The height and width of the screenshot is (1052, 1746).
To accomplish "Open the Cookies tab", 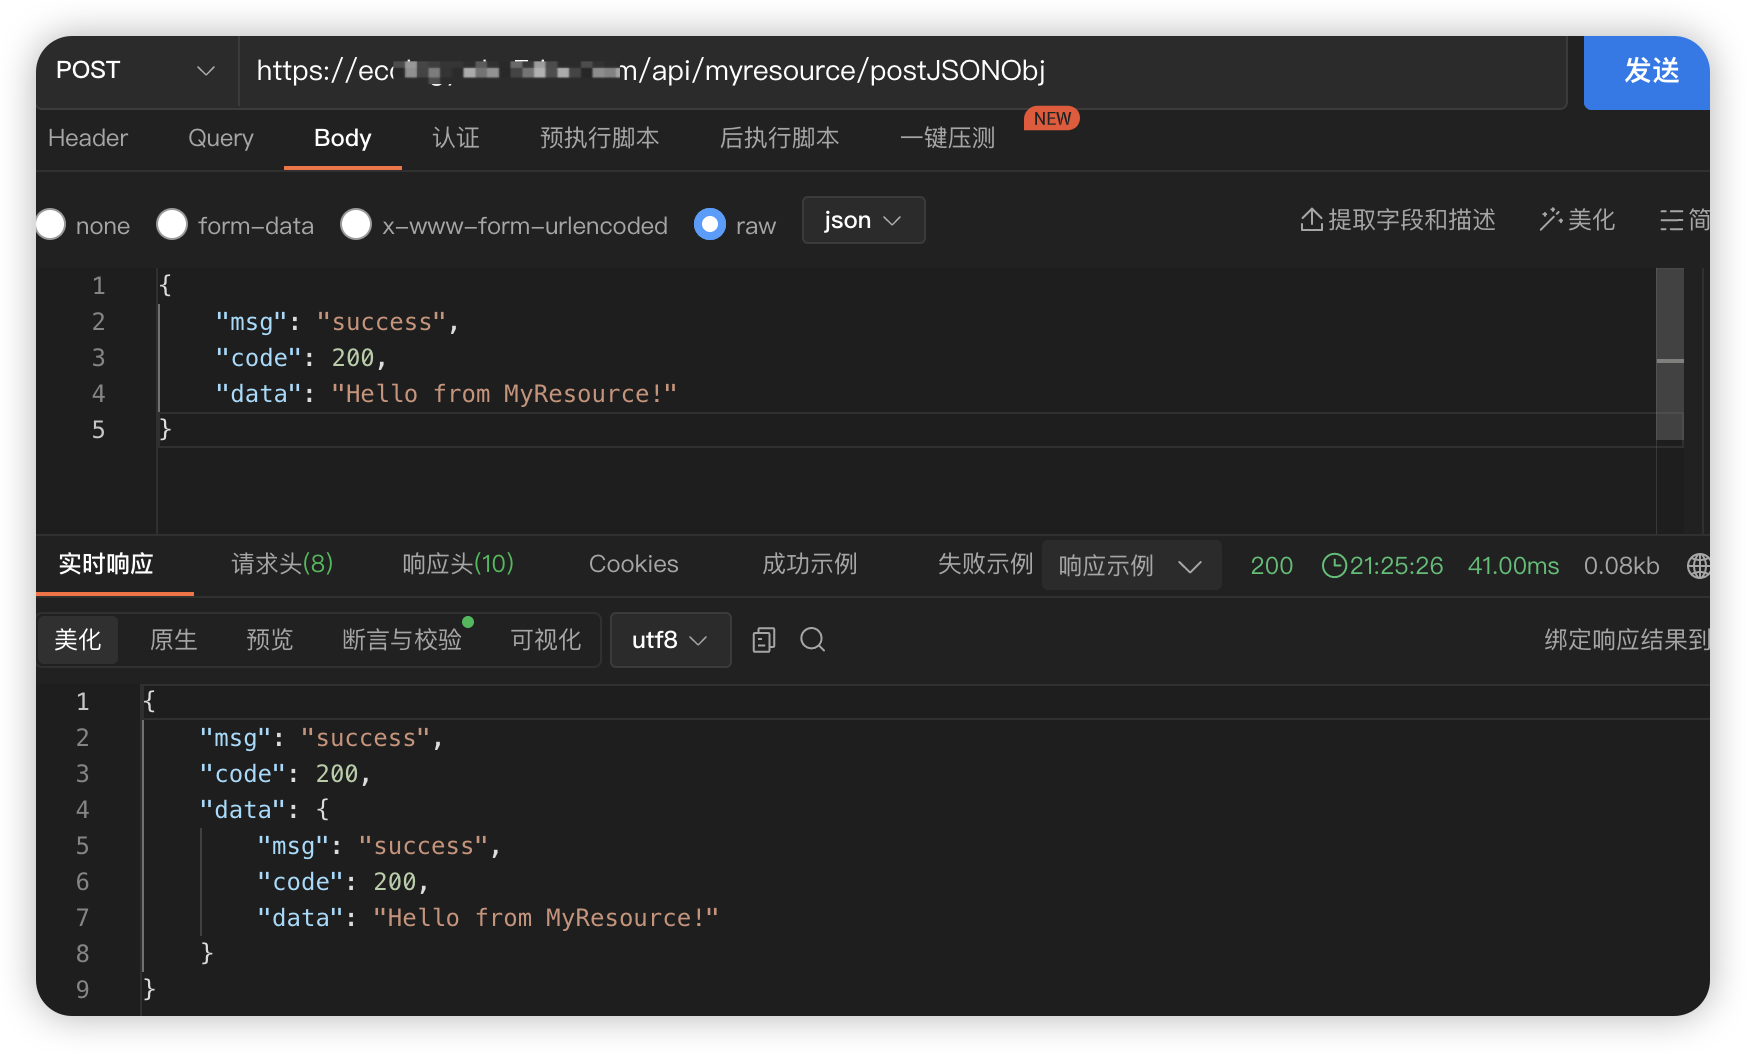I will pyautogui.click(x=633, y=564).
